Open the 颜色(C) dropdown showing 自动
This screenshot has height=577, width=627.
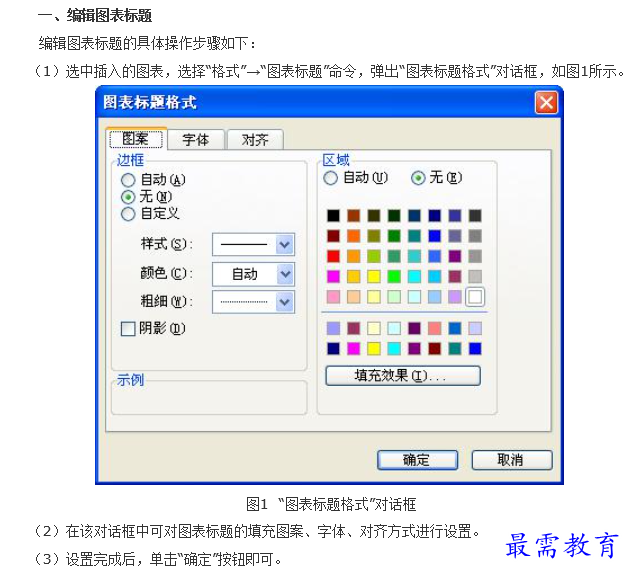(x=254, y=274)
